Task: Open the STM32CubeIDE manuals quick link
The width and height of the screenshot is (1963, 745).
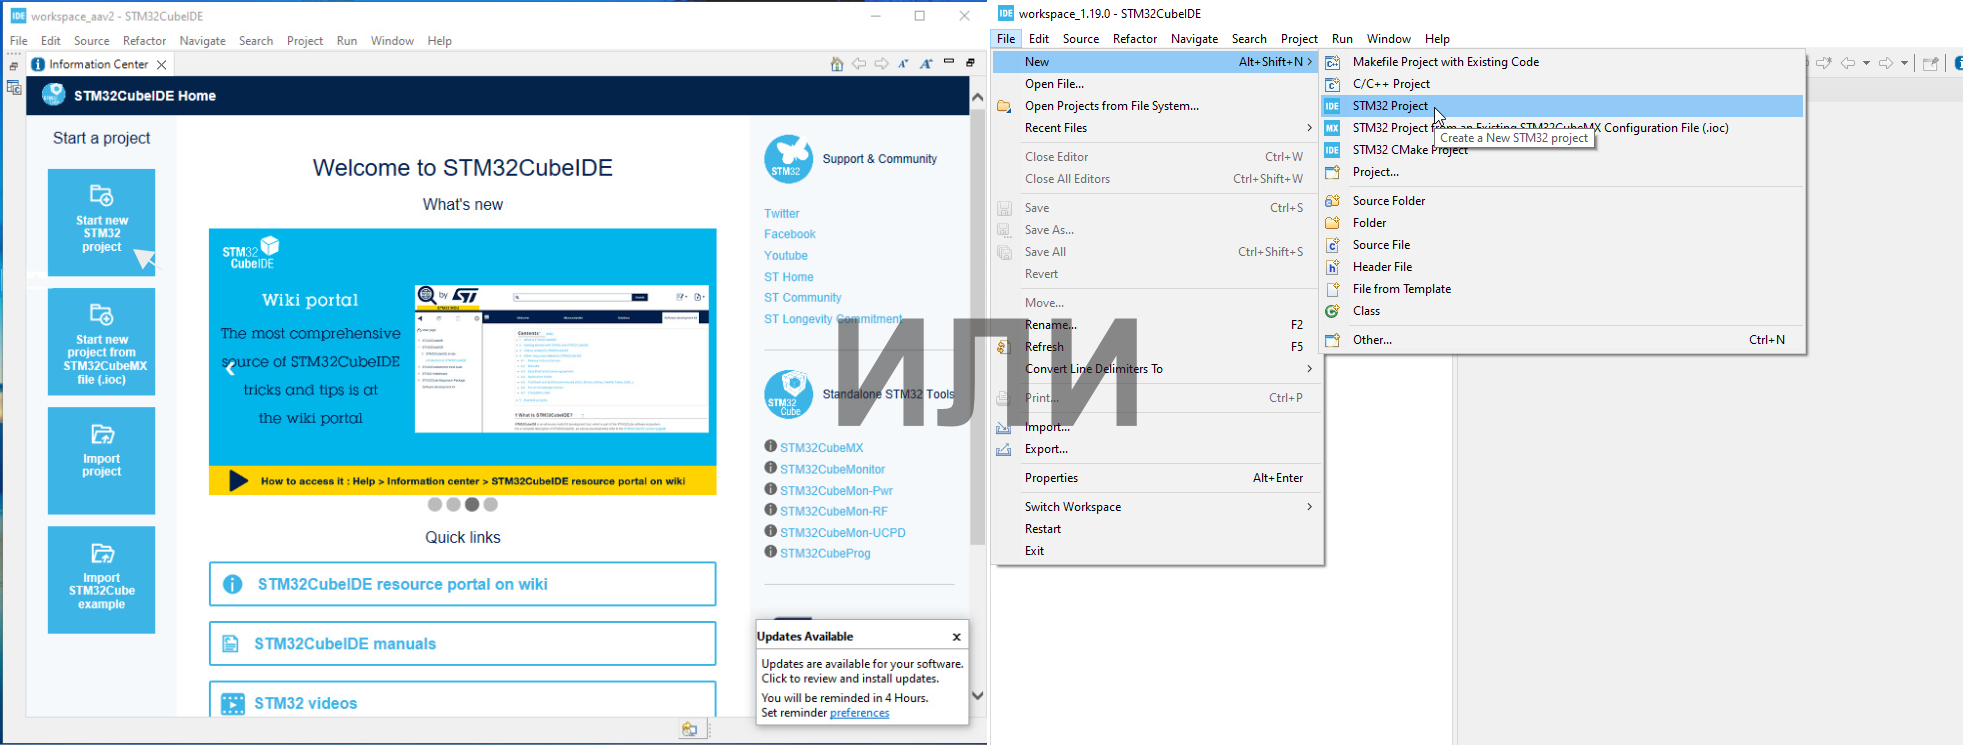Action: pos(463,644)
